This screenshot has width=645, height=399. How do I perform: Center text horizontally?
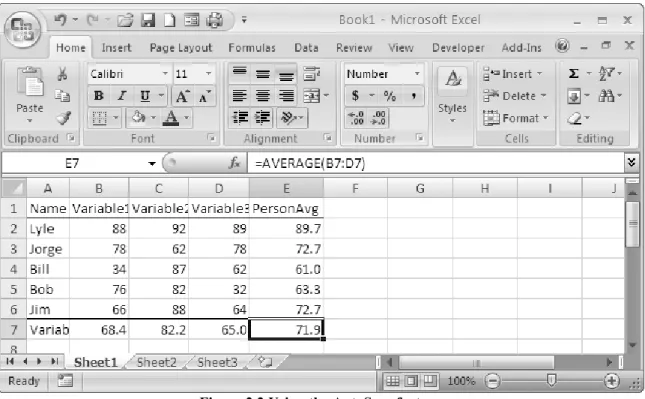[263, 96]
